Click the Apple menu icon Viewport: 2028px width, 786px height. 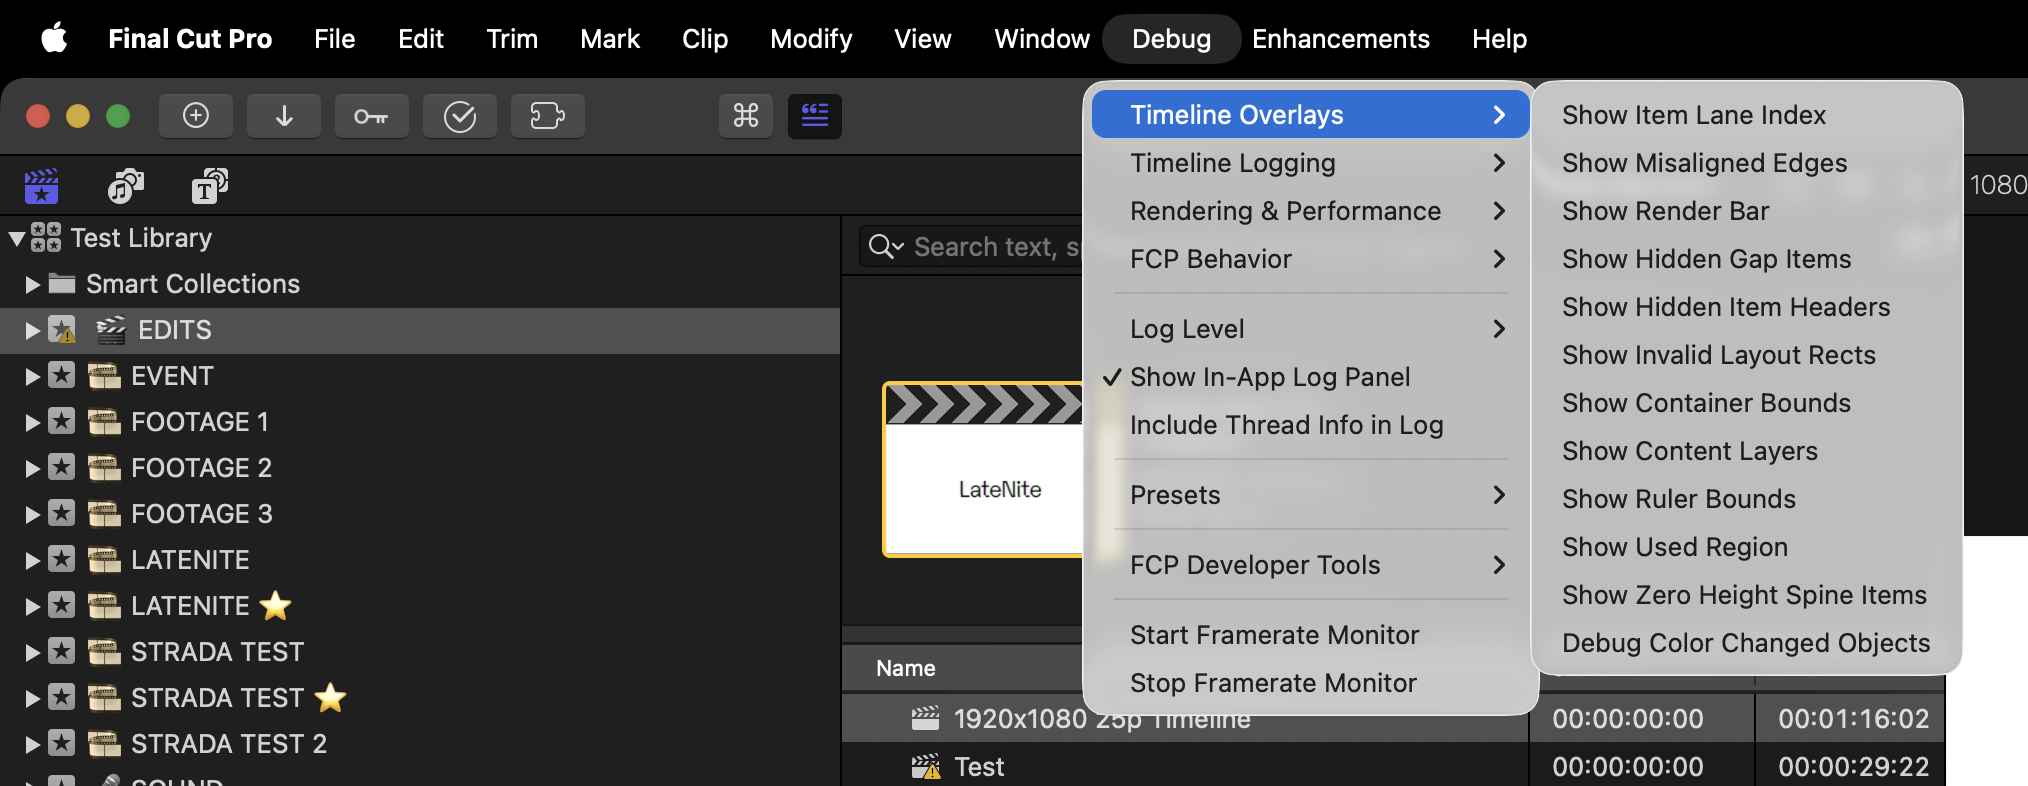coord(54,39)
